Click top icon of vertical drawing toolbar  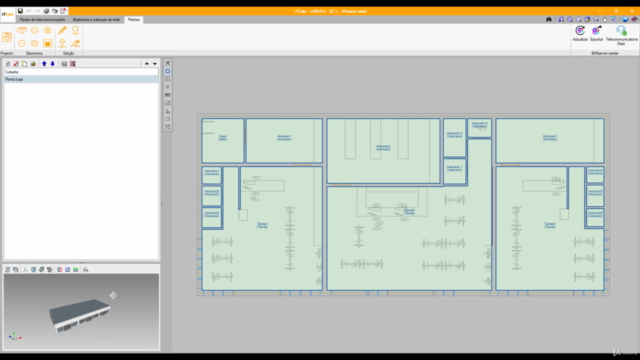pos(168,63)
